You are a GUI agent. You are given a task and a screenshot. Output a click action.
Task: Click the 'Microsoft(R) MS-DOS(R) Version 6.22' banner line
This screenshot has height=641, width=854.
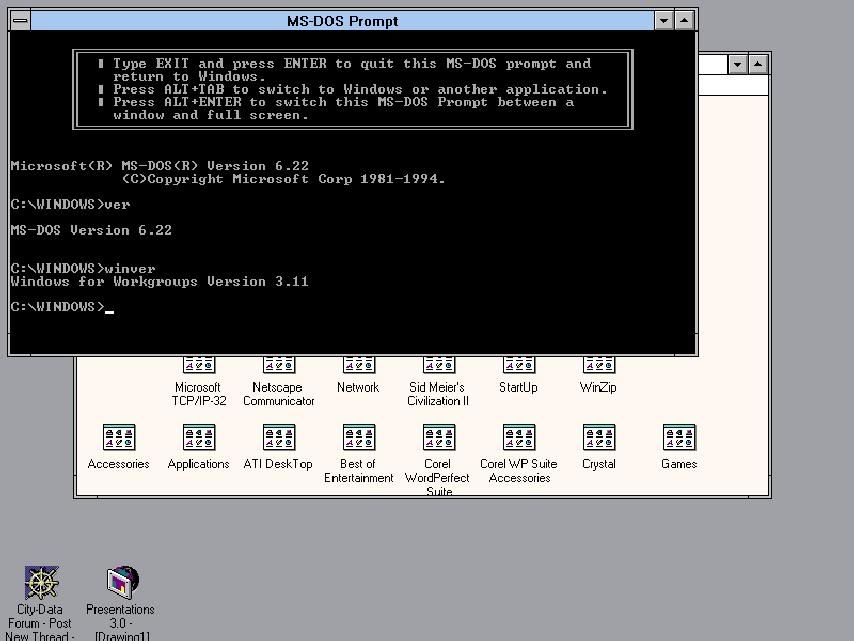point(160,166)
